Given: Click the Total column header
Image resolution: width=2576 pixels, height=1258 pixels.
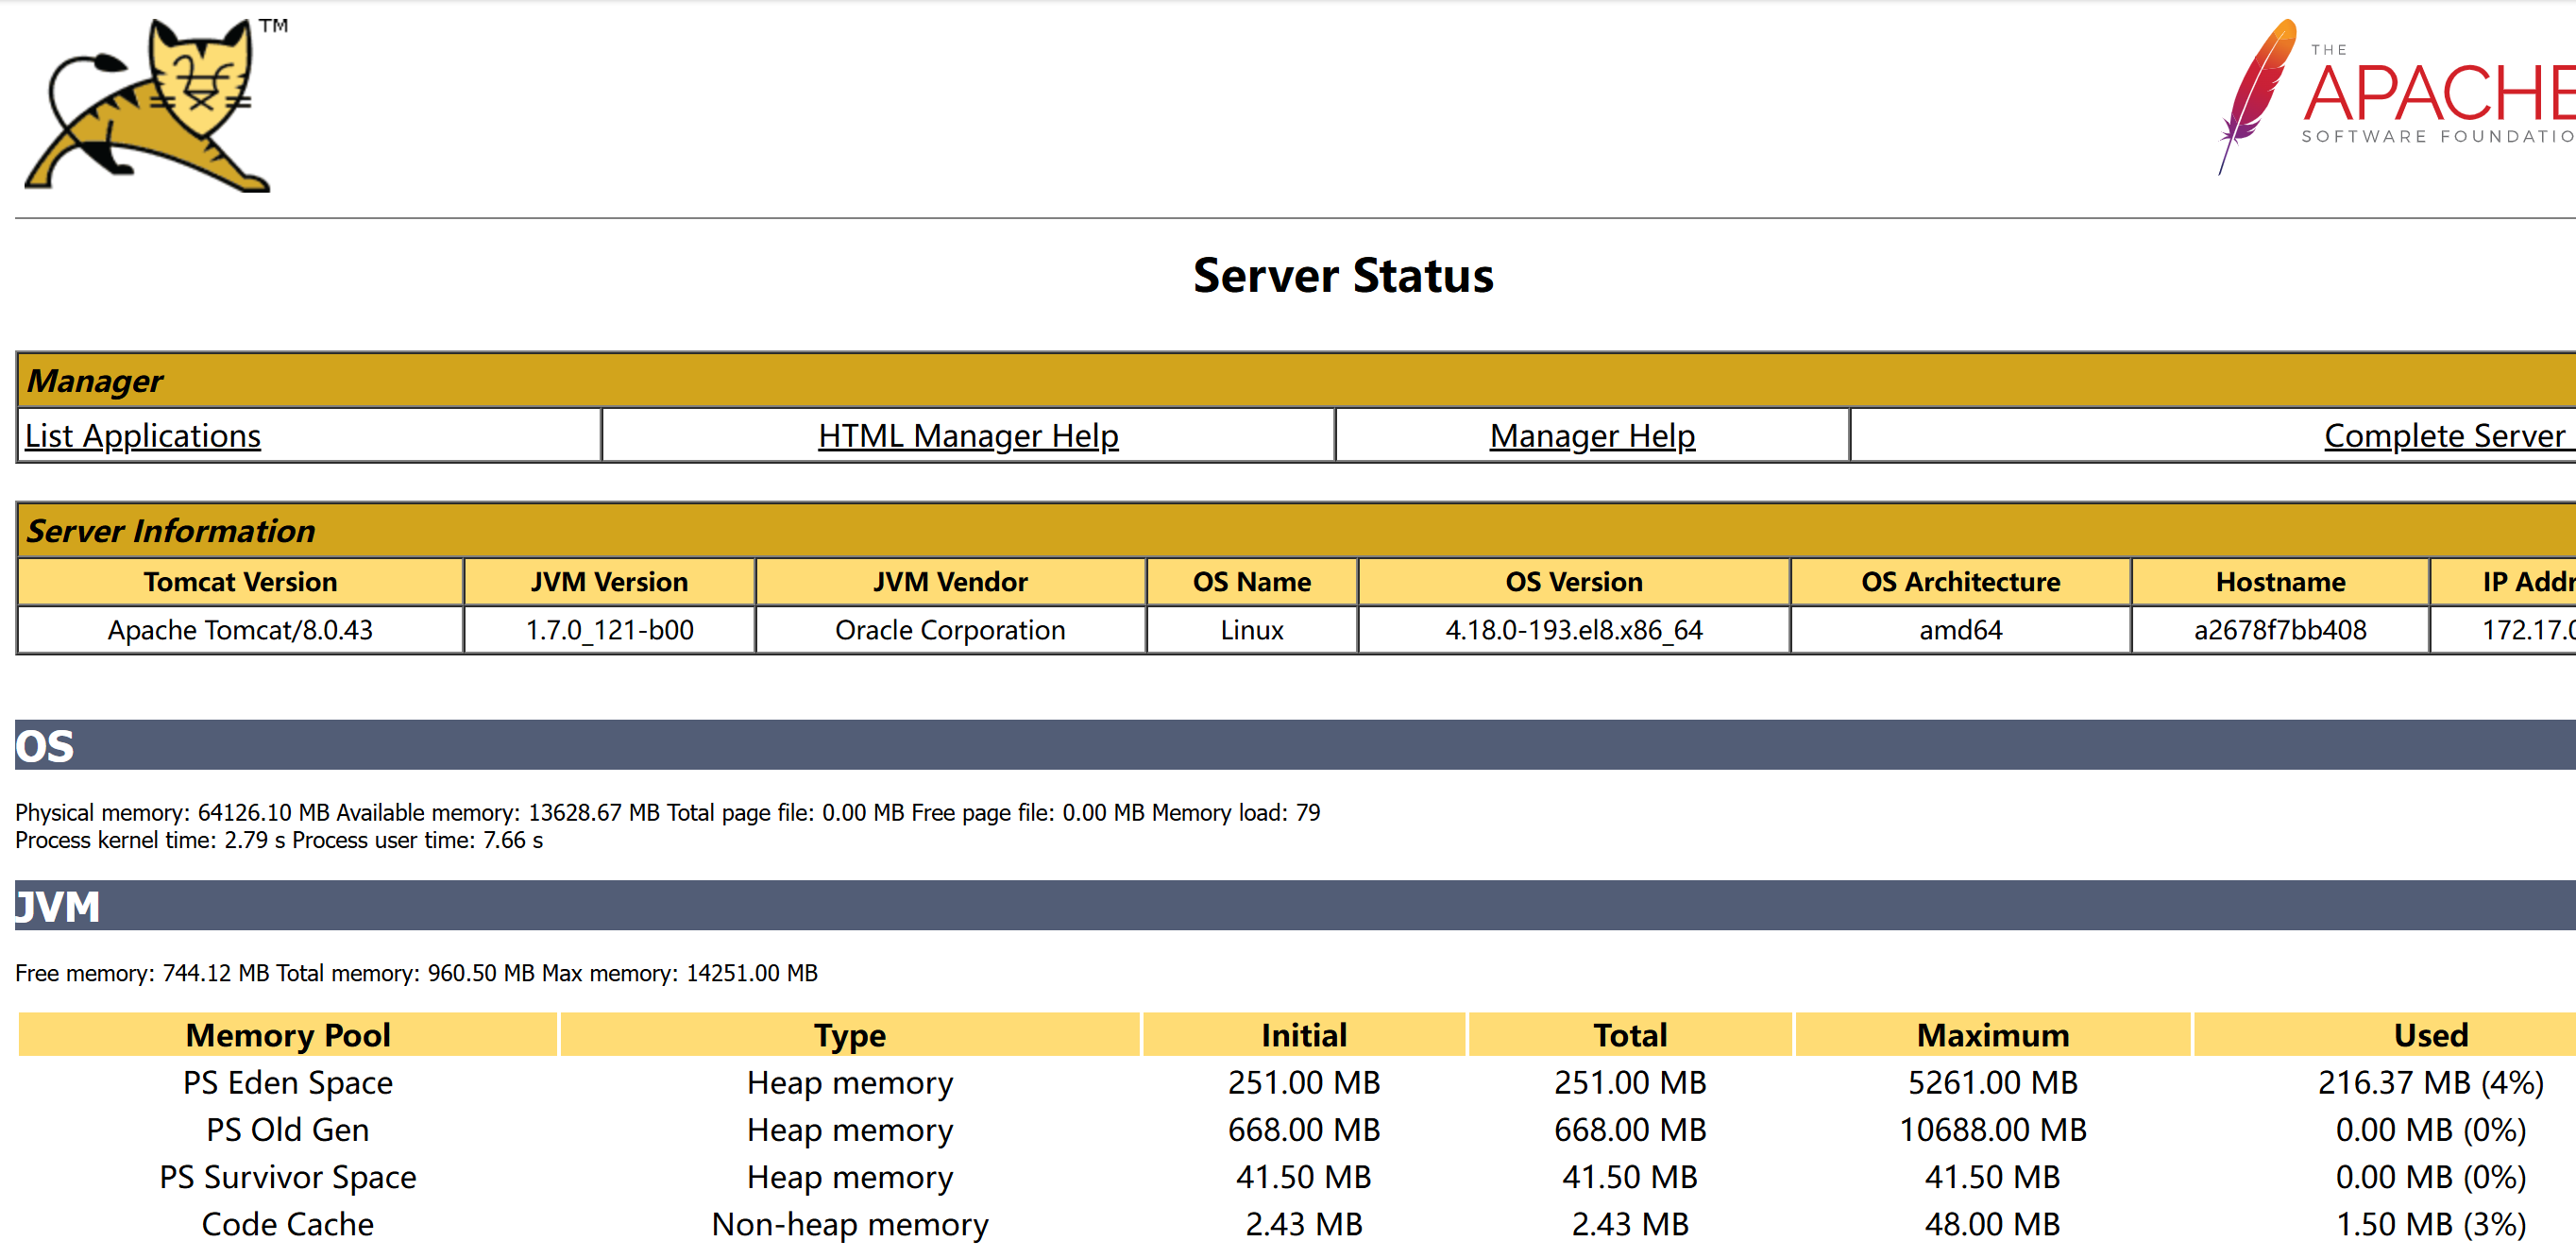Looking at the screenshot, I should coord(1630,1035).
